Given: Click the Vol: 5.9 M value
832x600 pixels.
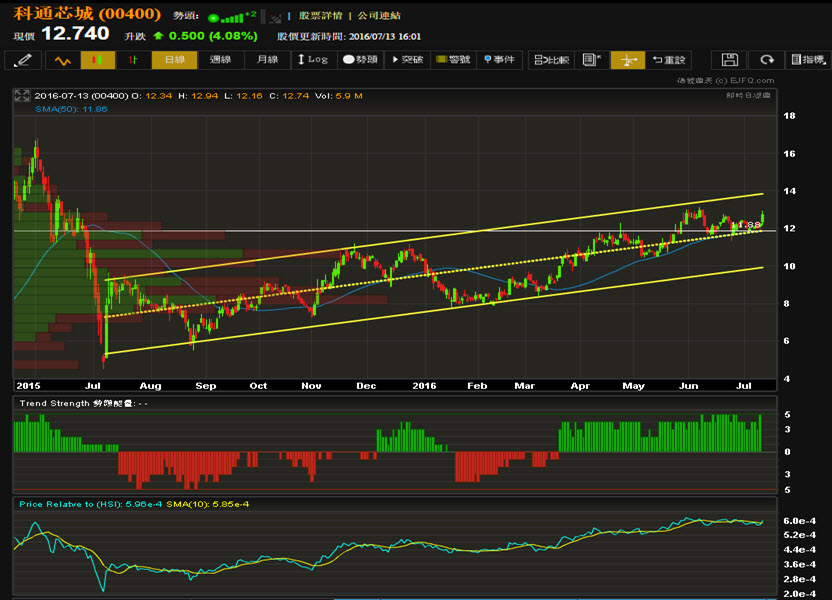Looking at the screenshot, I should pyautogui.click(x=339, y=96).
